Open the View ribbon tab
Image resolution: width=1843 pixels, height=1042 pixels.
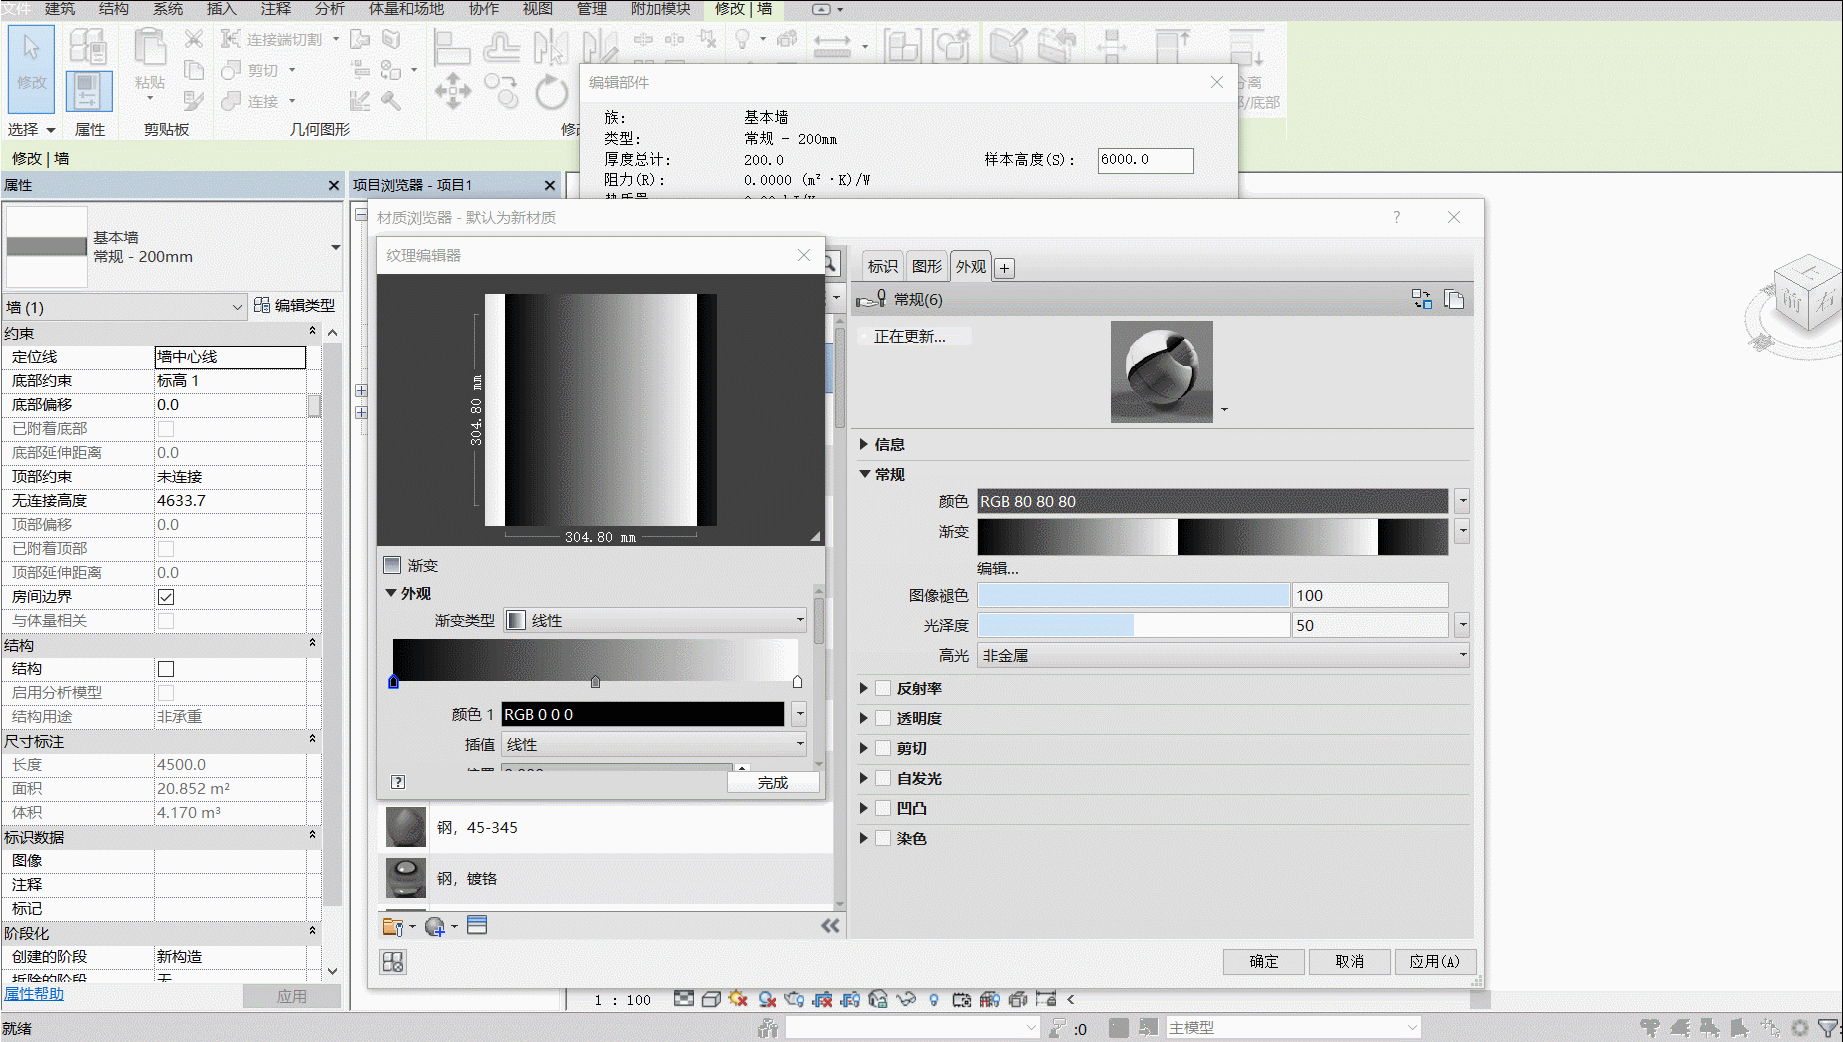point(538,9)
